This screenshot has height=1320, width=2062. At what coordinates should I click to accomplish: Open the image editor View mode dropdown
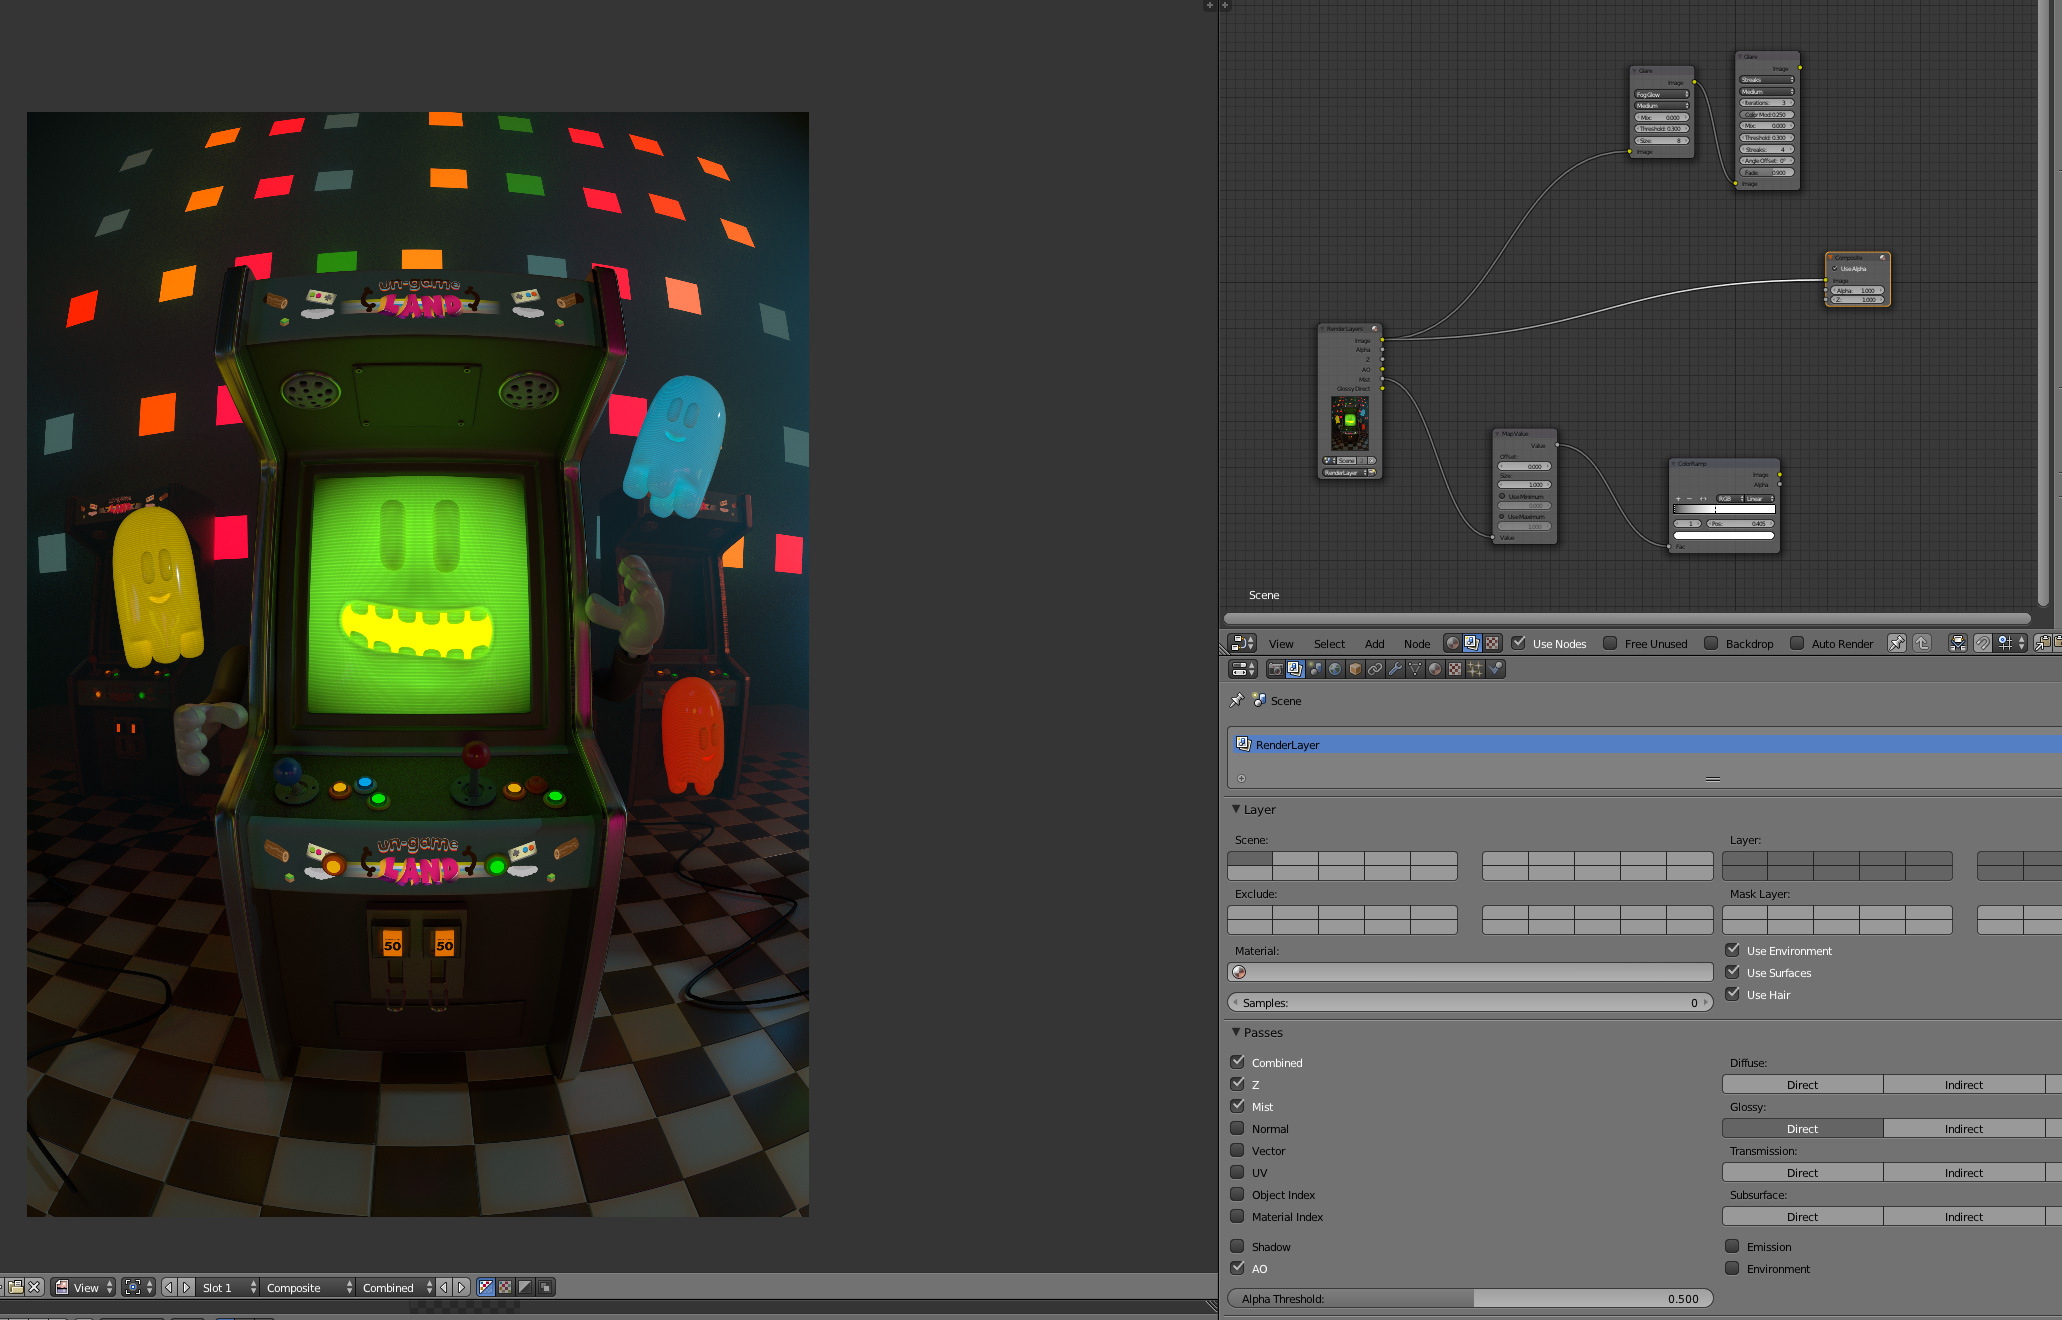tap(84, 1287)
